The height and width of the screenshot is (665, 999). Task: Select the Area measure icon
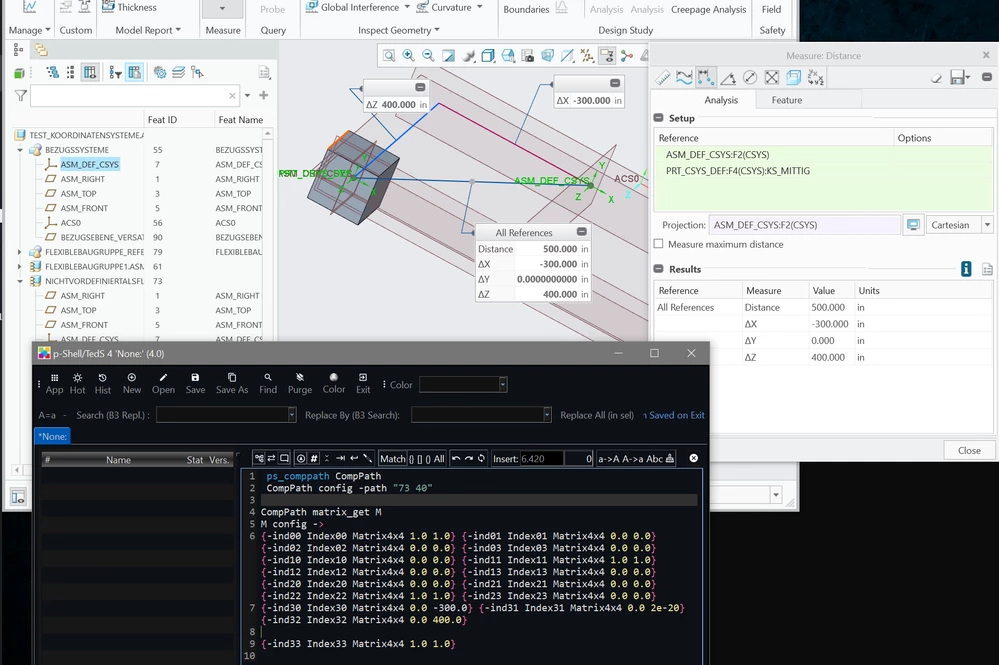pyautogui.click(x=772, y=78)
